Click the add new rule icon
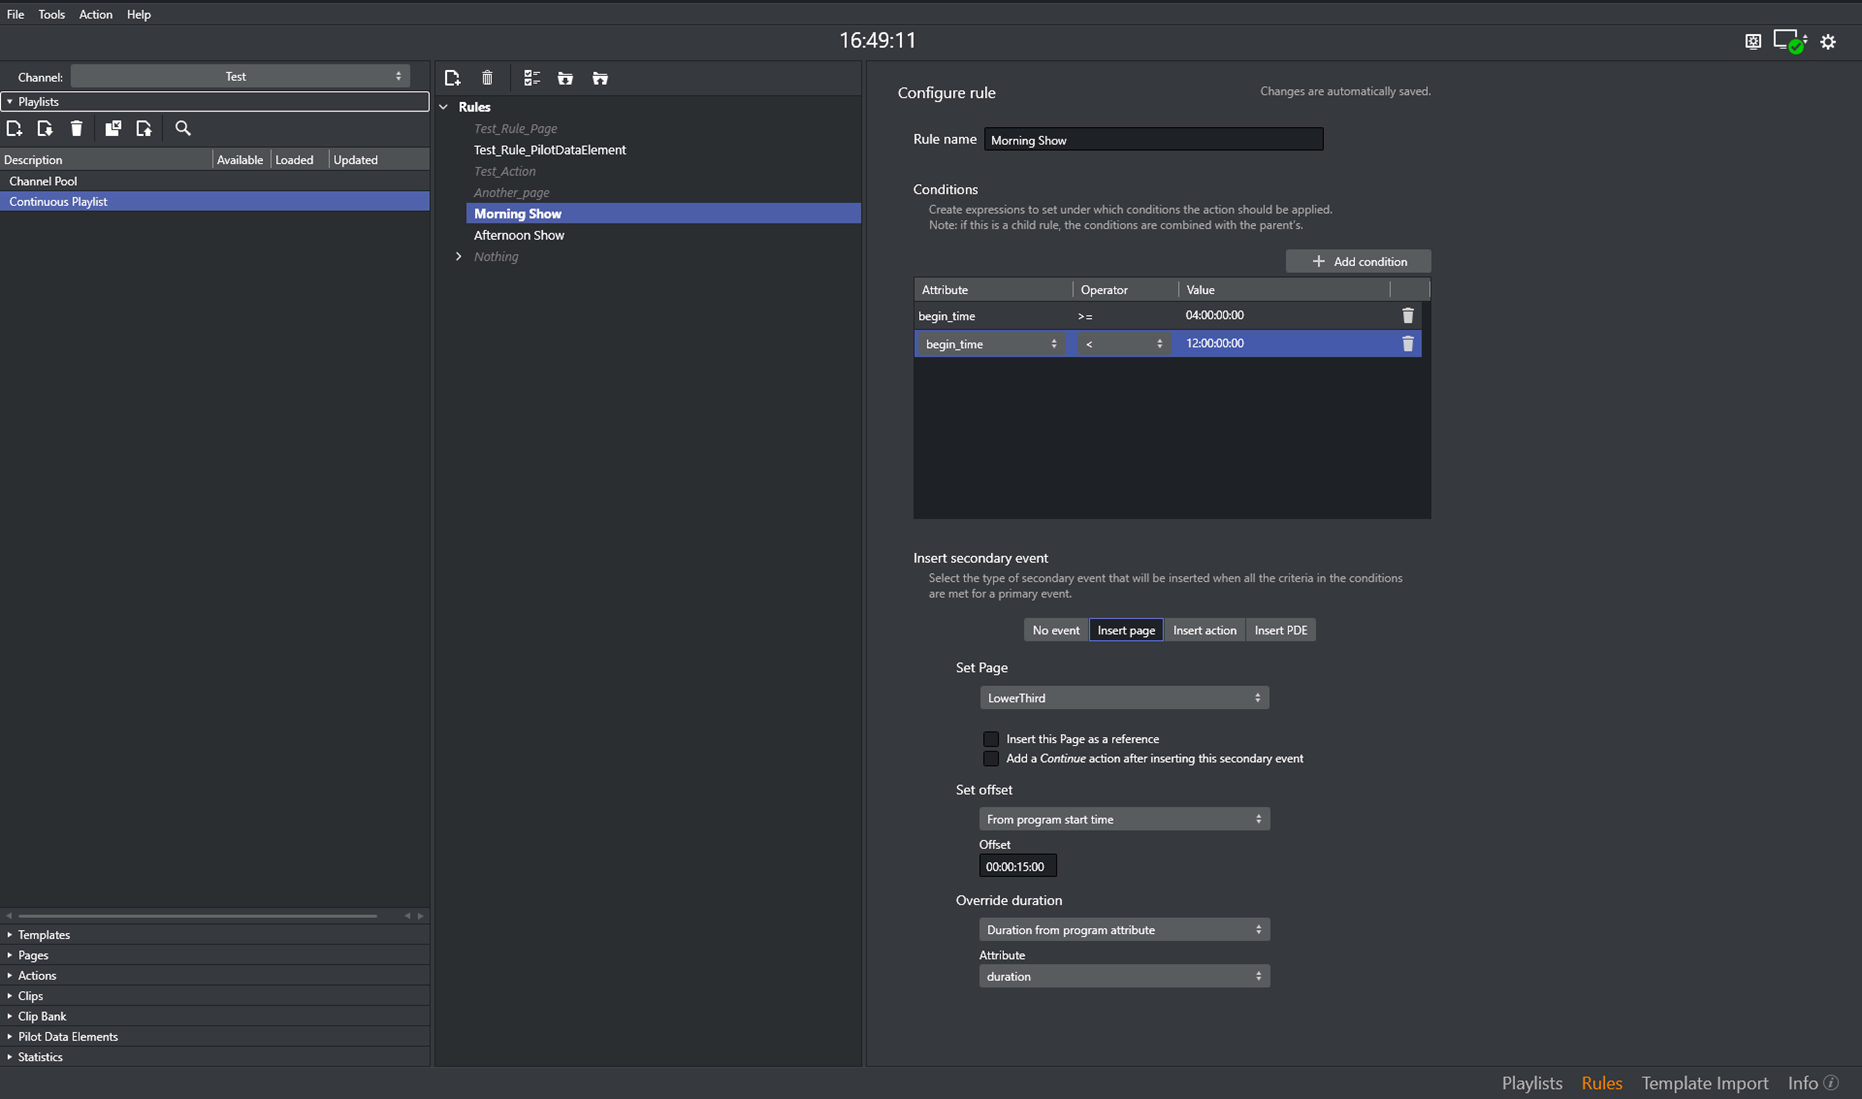Screen dimensions: 1862x1099 452,78
